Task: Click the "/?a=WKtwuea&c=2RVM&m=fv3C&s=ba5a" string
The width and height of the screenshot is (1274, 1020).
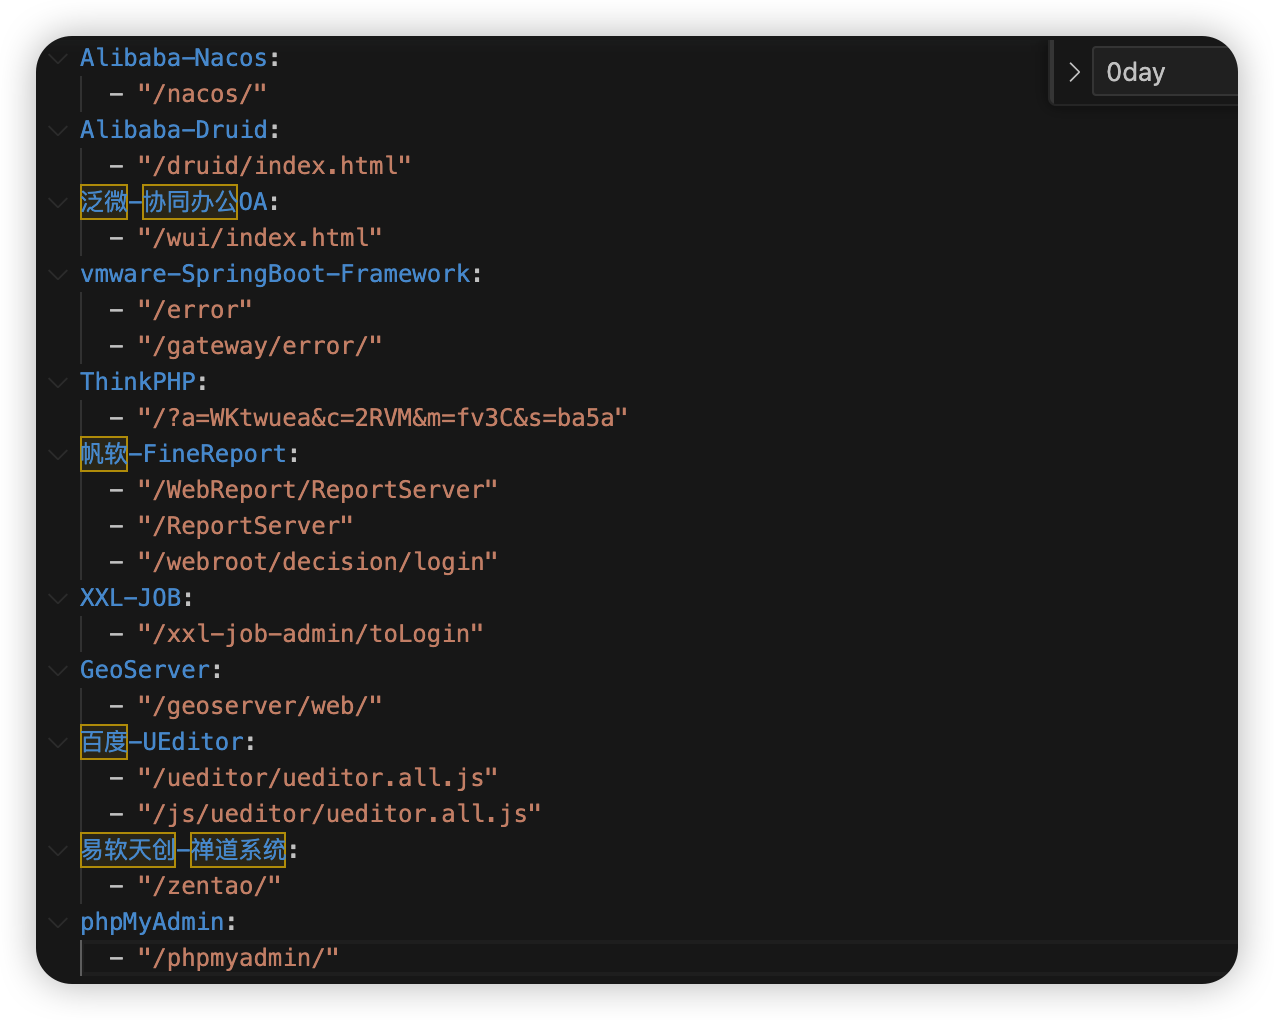Action: (383, 418)
